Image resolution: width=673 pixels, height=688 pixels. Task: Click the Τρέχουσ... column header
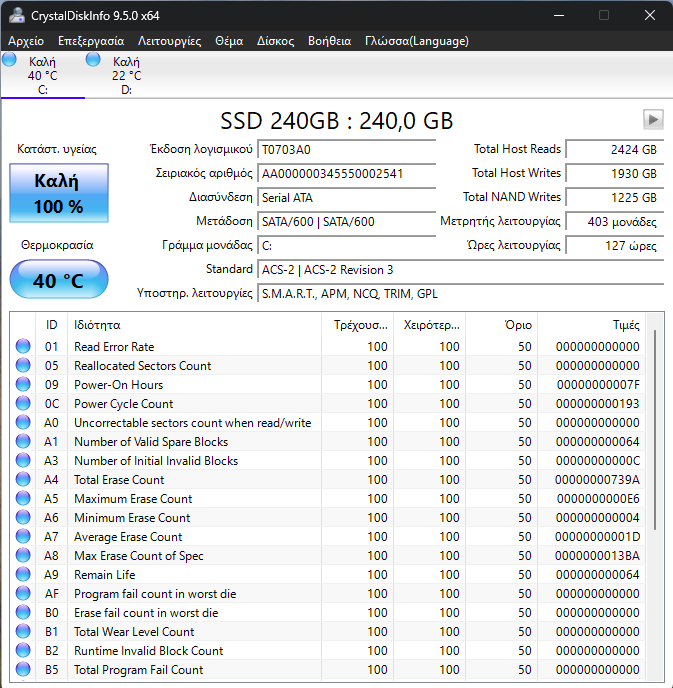coord(358,325)
